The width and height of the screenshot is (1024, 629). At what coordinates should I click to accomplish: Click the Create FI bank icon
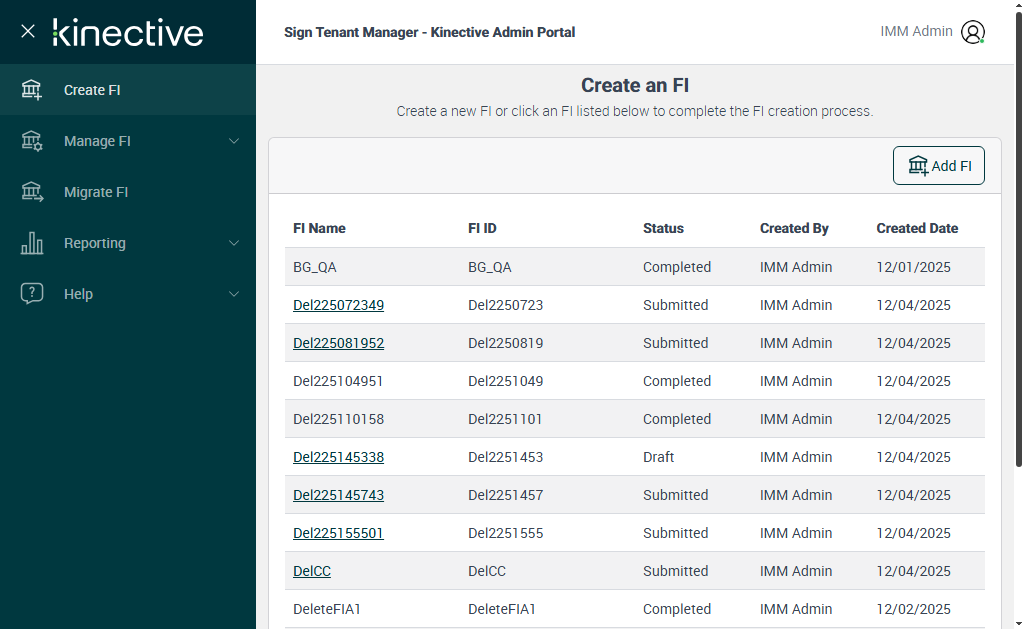tap(32, 90)
